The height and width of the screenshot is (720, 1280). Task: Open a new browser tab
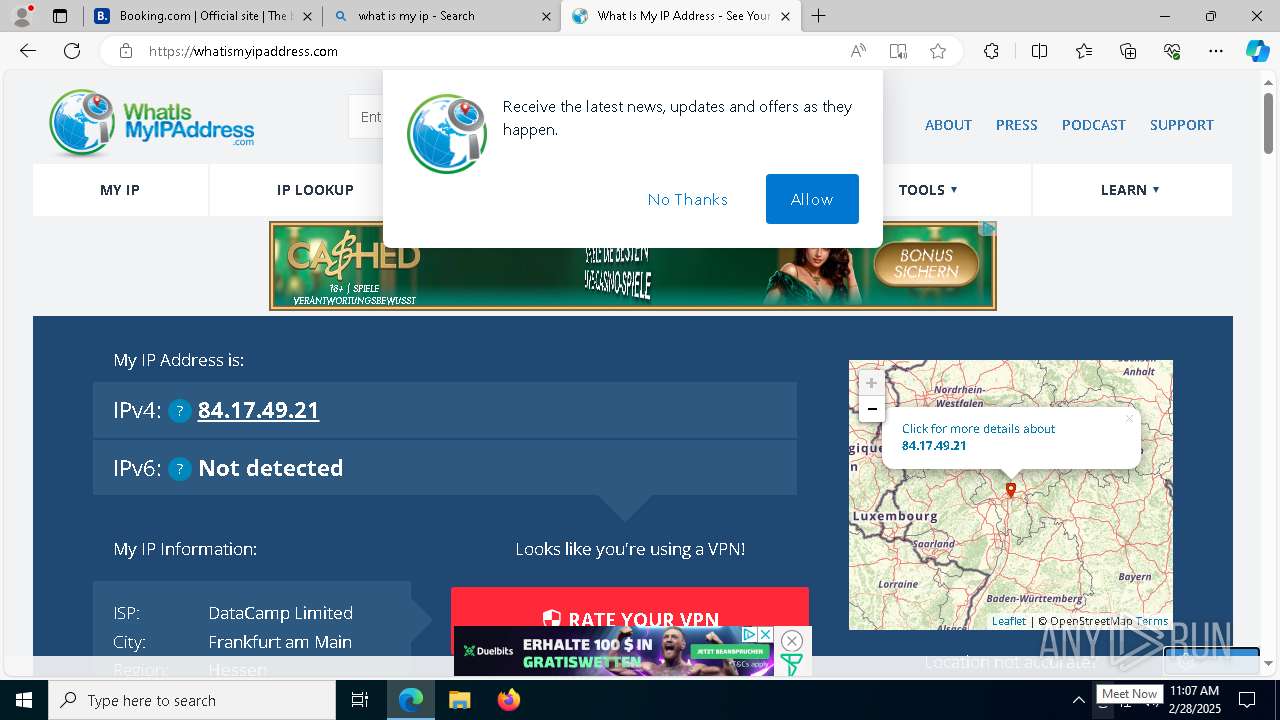pyautogui.click(x=819, y=16)
